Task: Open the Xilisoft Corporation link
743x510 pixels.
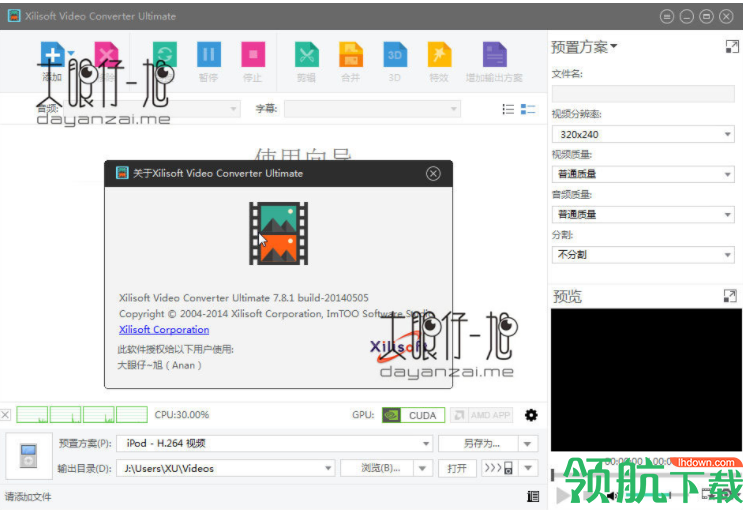Action: (x=164, y=329)
